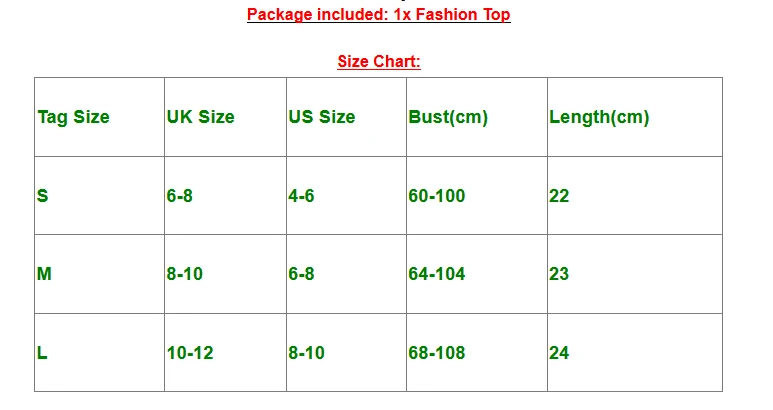The height and width of the screenshot is (410, 773).
Task: Click the 'M' tag size cell
Action: (x=44, y=274)
